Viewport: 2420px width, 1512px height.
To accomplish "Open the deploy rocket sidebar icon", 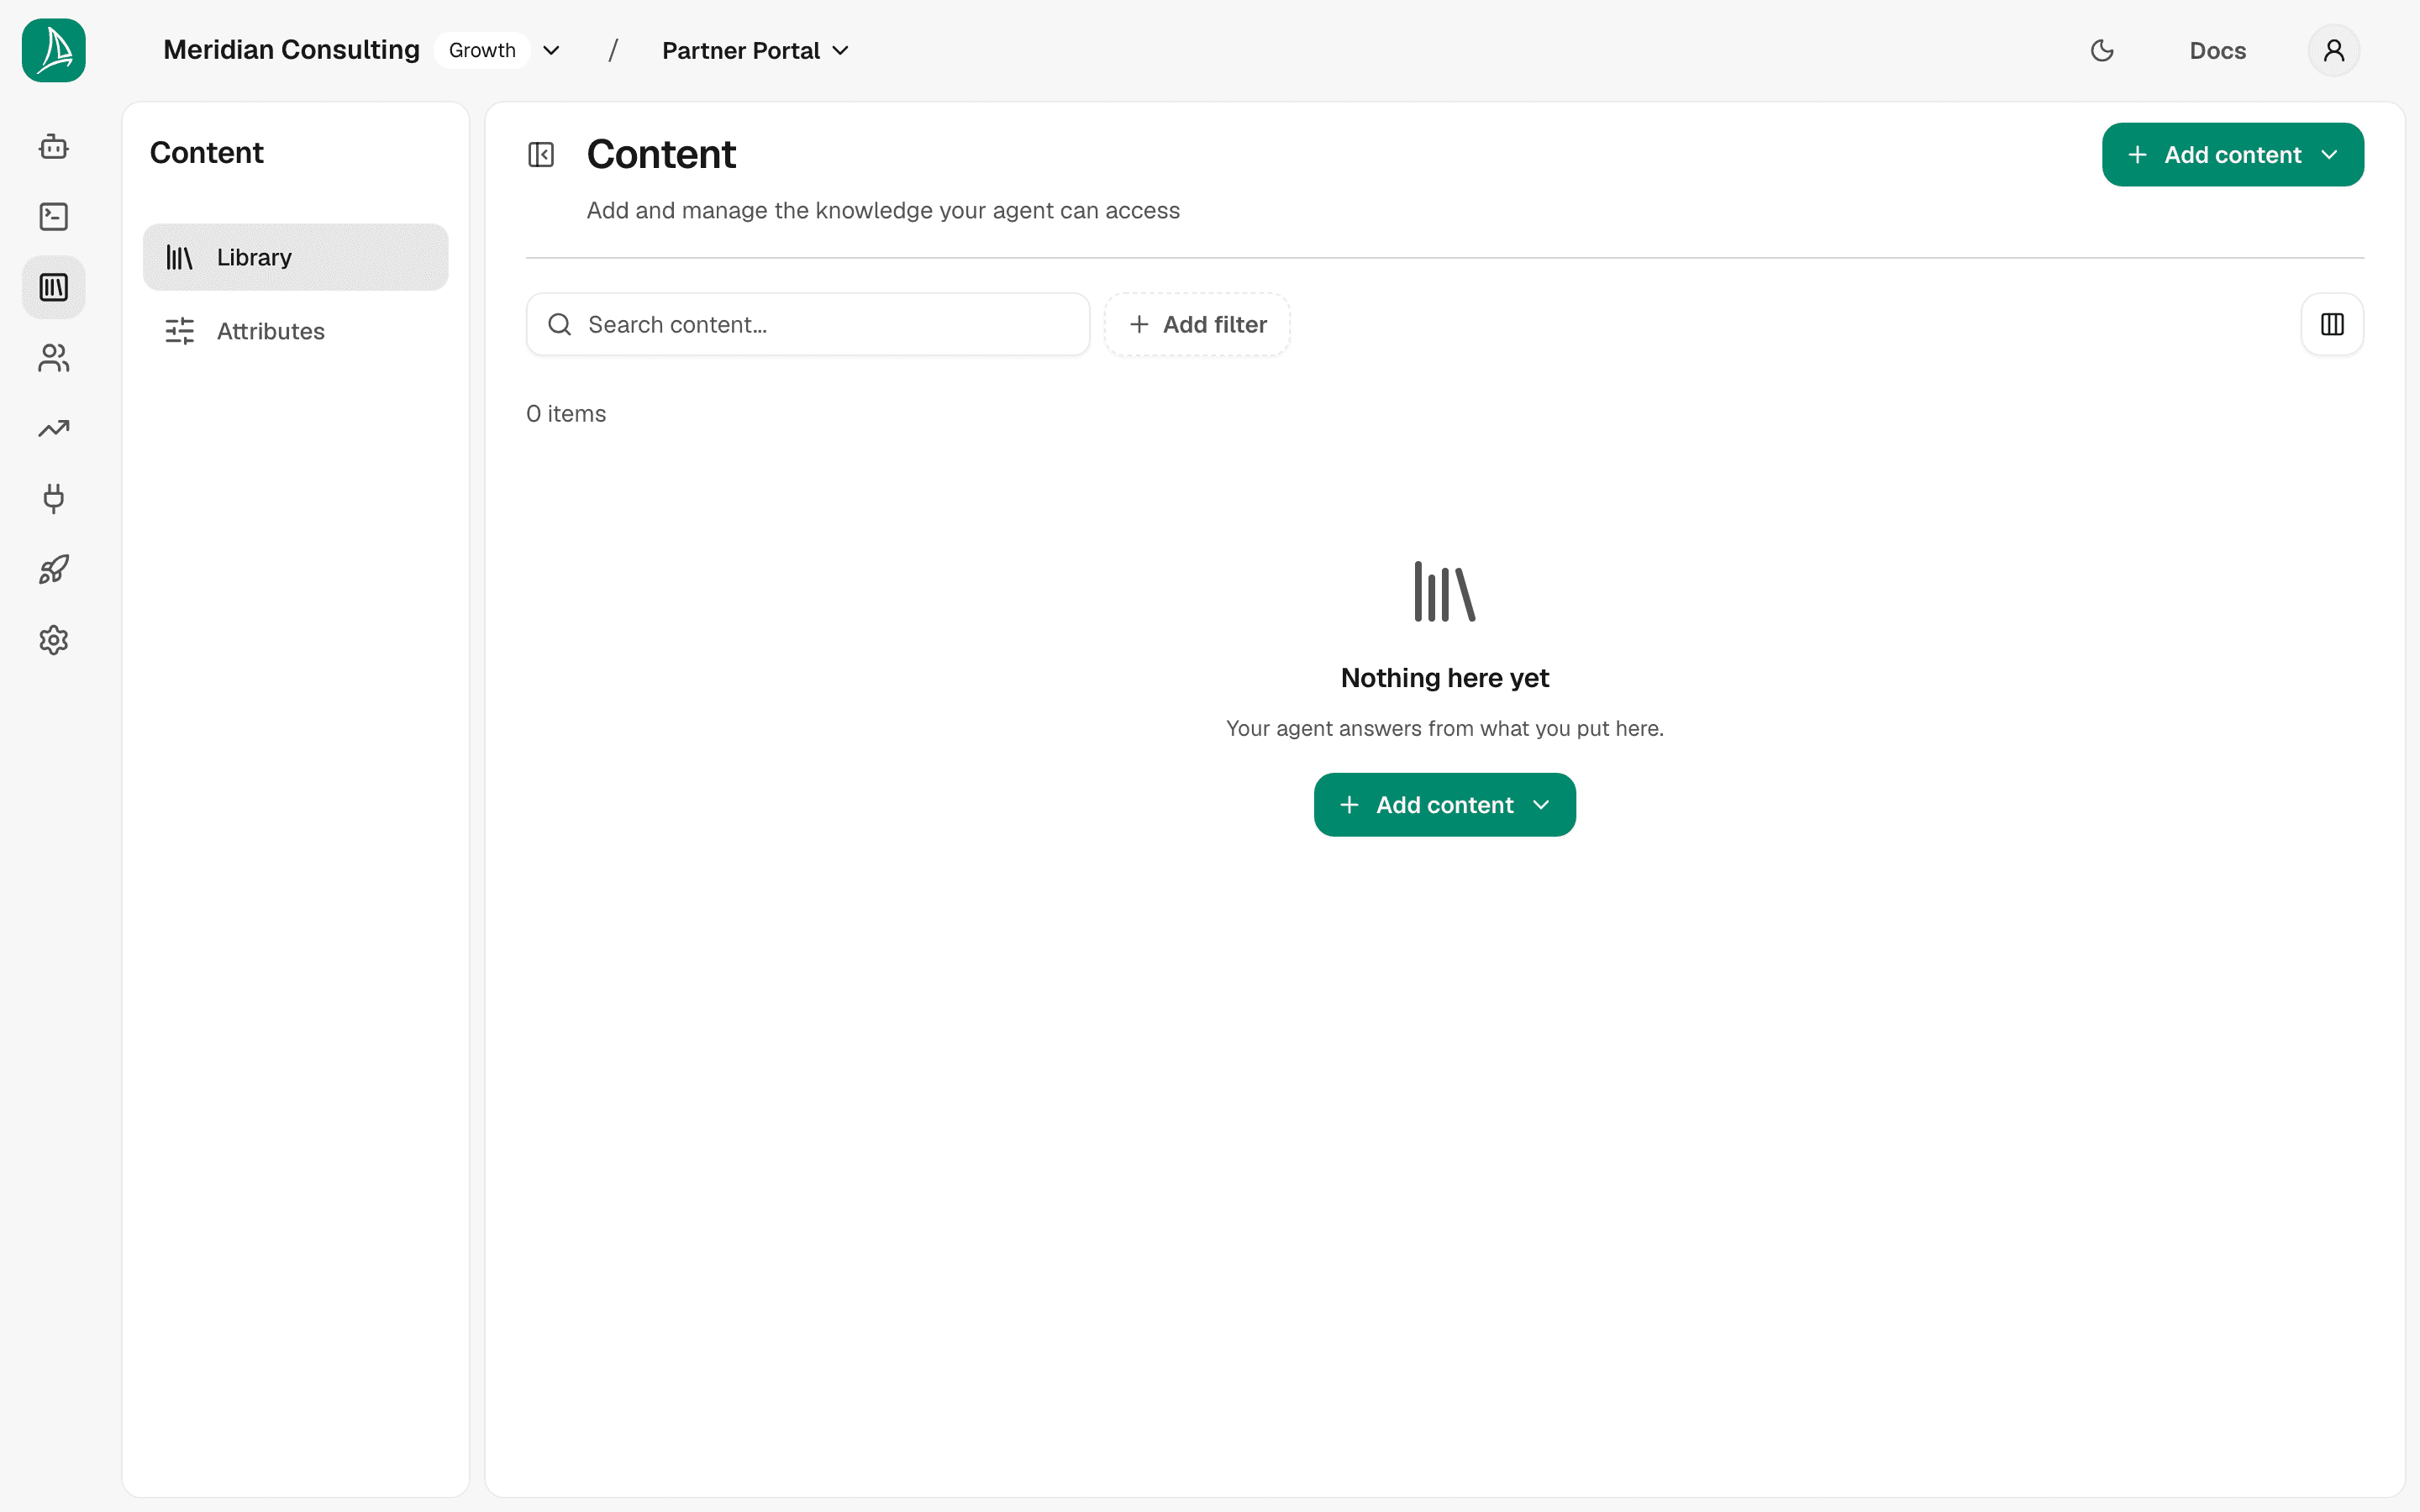I will [x=54, y=570].
